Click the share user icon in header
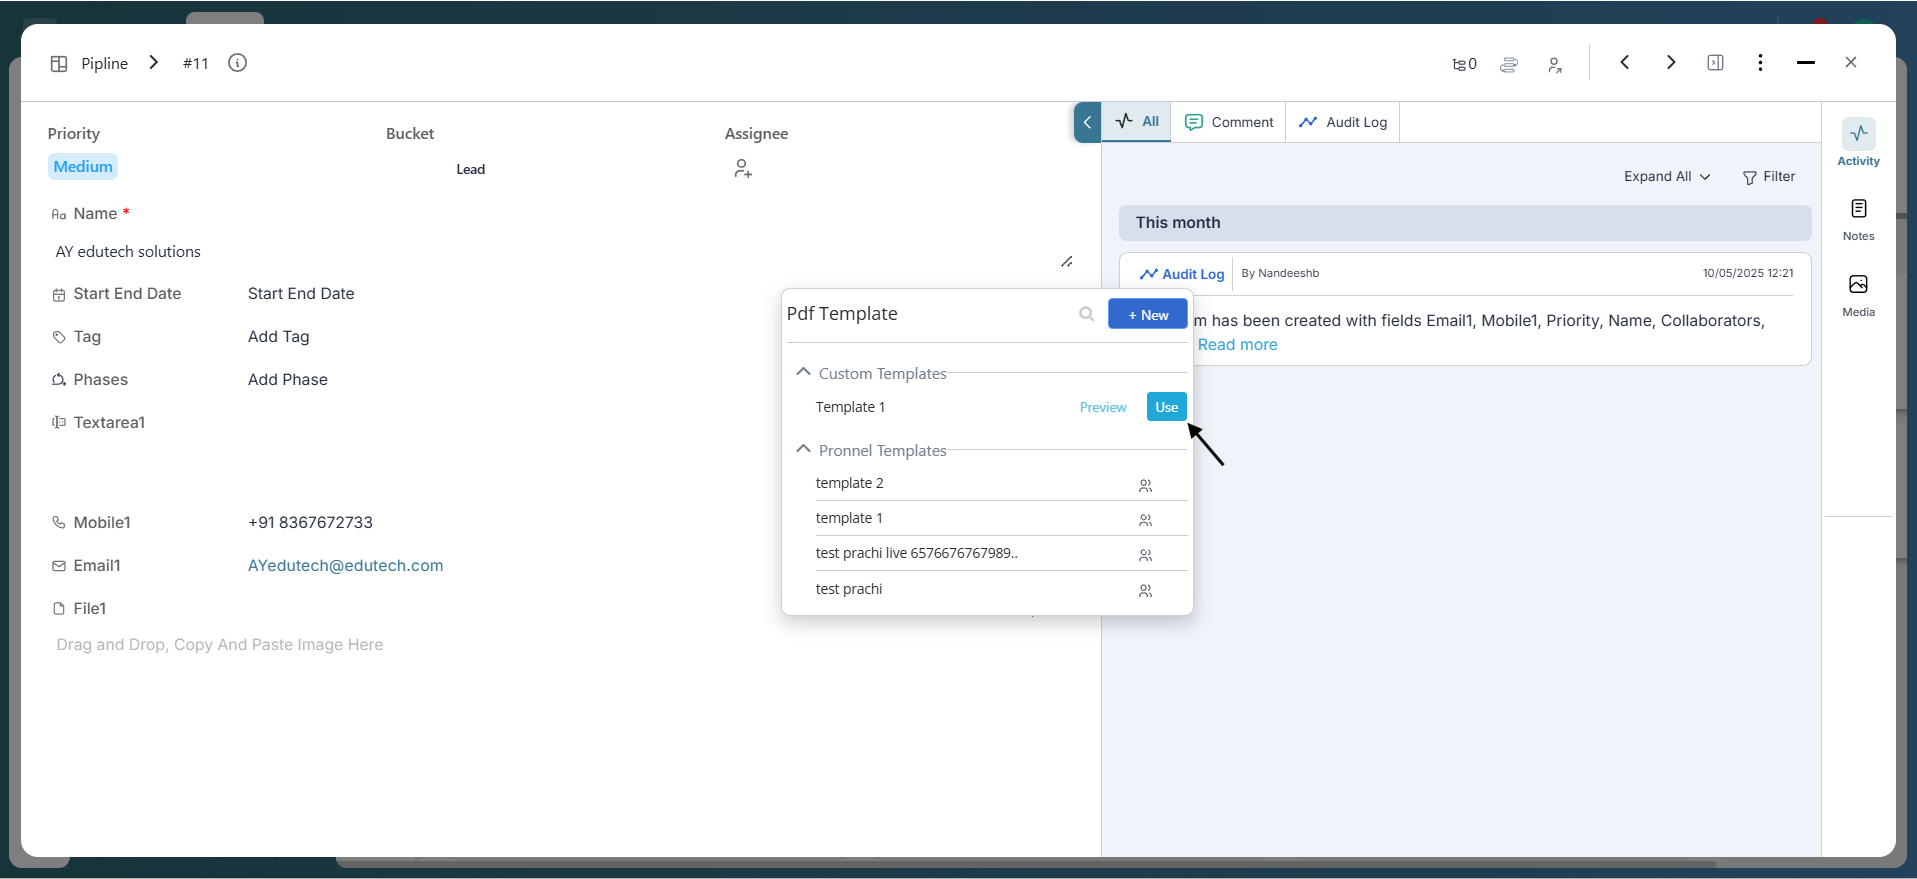Image resolution: width=1917 pixels, height=879 pixels. [1555, 65]
